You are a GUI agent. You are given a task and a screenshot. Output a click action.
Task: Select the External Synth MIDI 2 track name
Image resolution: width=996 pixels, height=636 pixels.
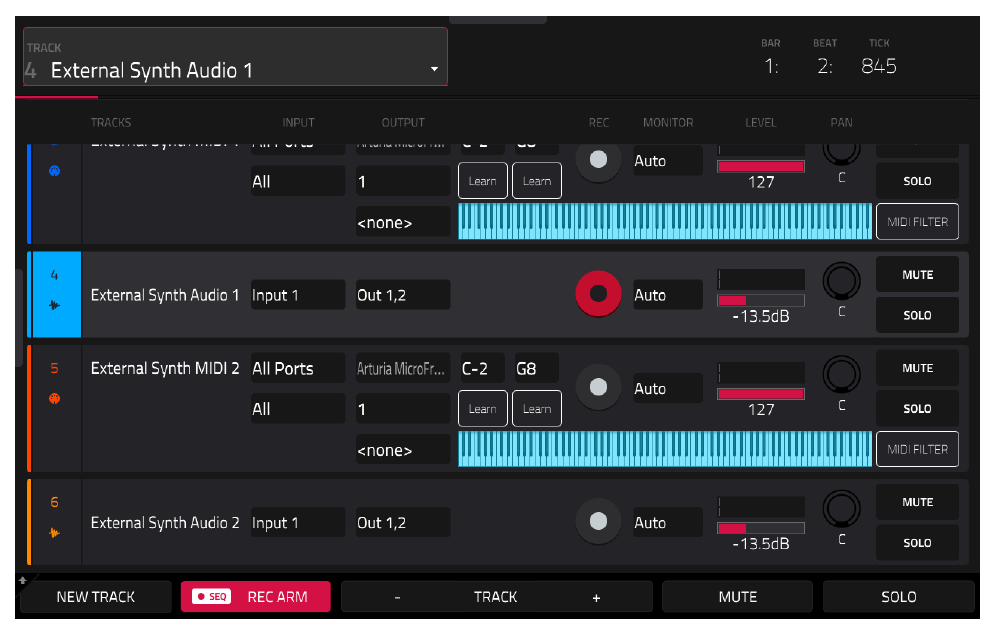point(165,369)
